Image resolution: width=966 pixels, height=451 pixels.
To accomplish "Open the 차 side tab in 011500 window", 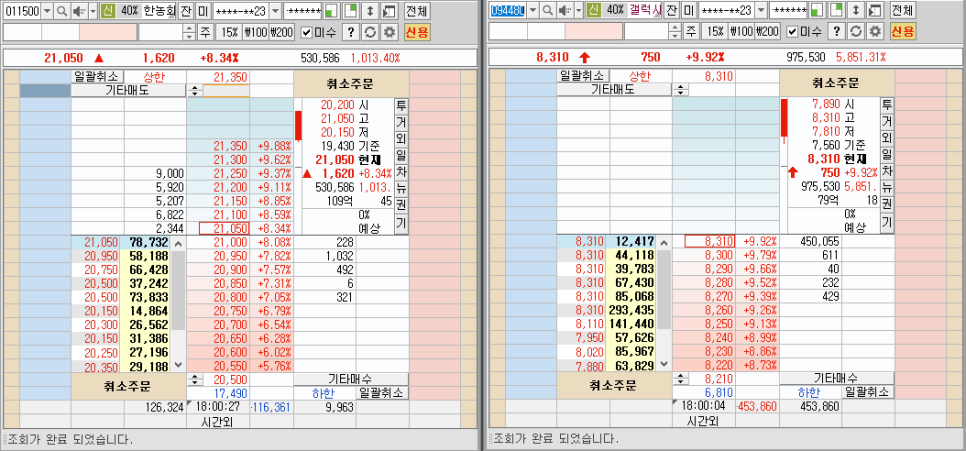I will click(x=402, y=171).
